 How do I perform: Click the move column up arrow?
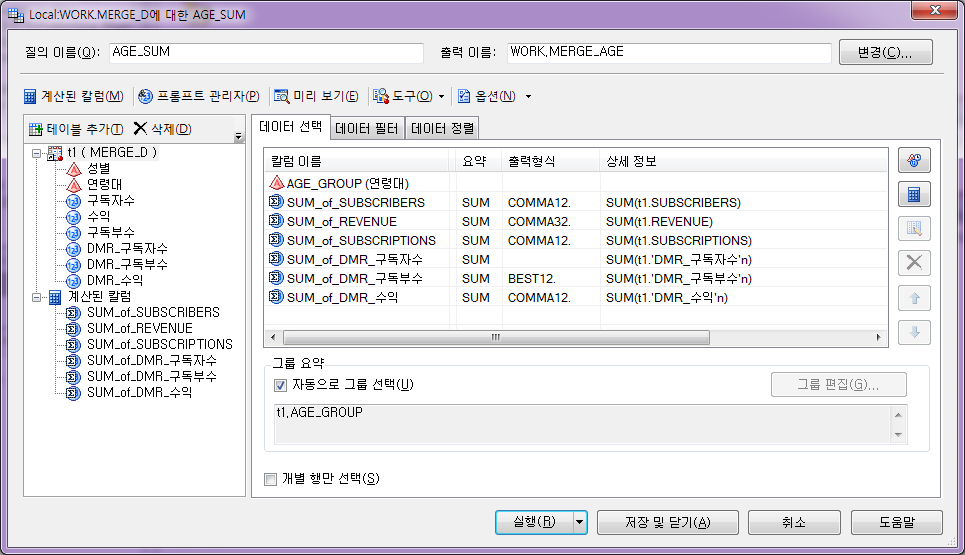[914, 298]
